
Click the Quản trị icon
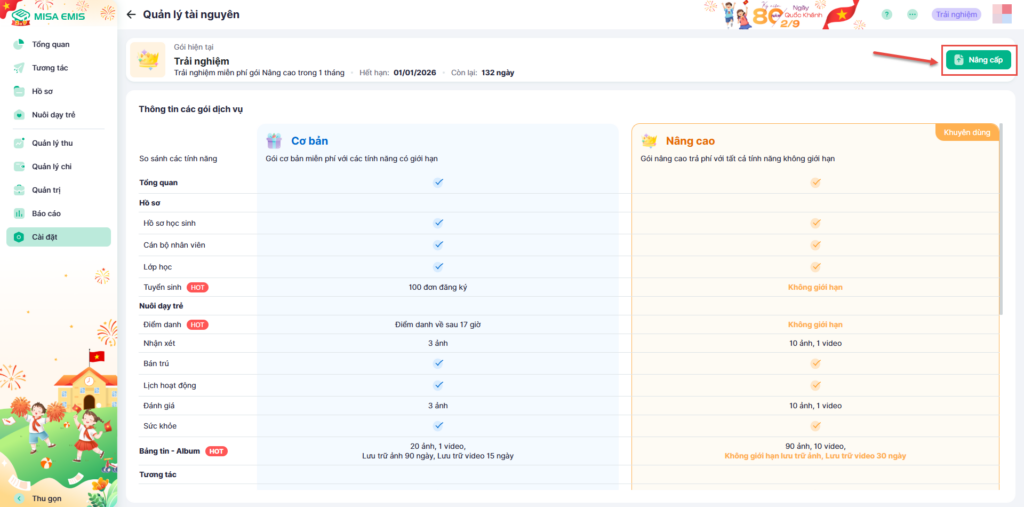point(19,190)
